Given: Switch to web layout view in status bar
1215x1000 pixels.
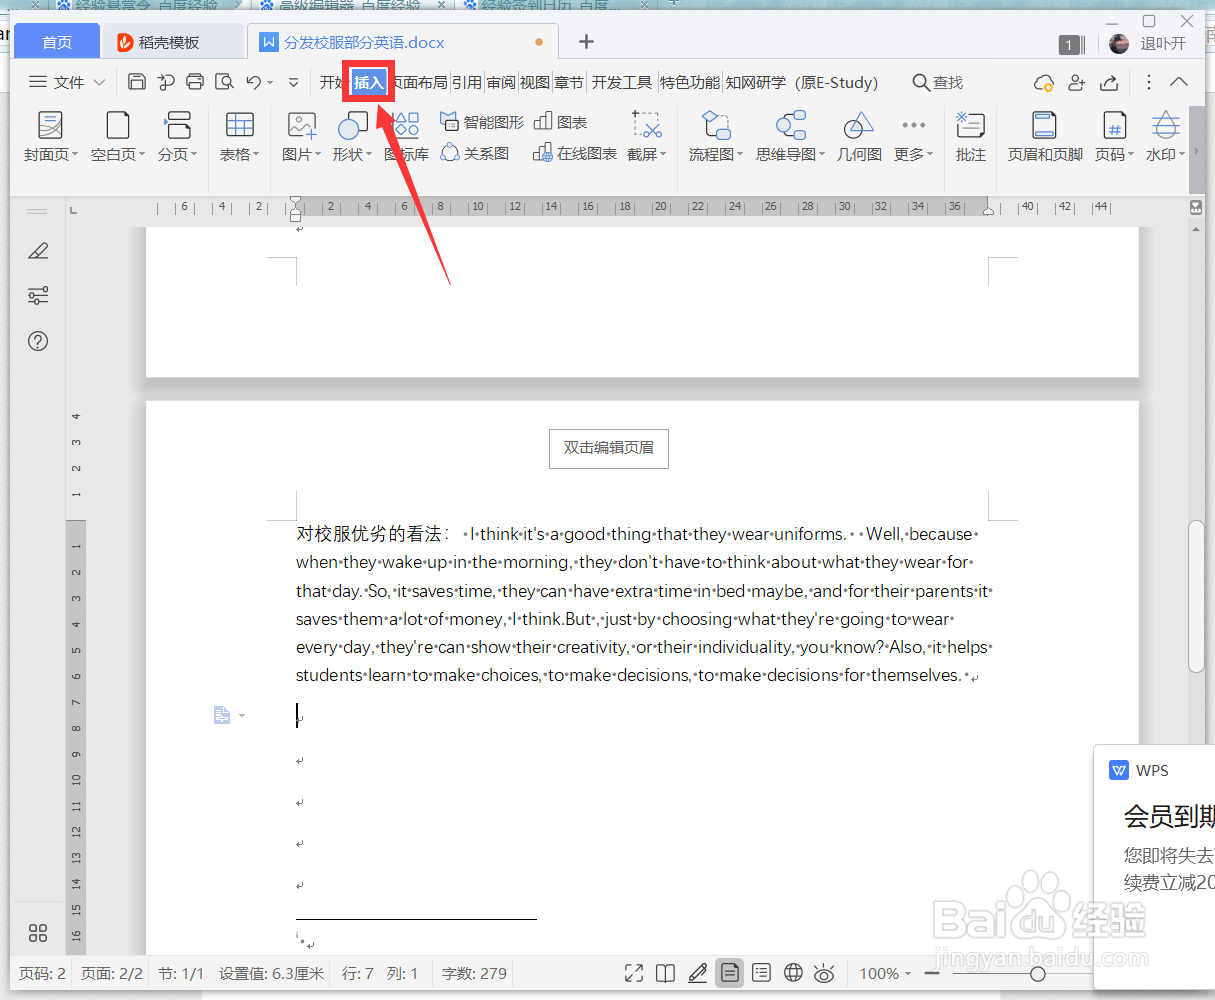Looking at the screenshot, I should coord(793,972).
